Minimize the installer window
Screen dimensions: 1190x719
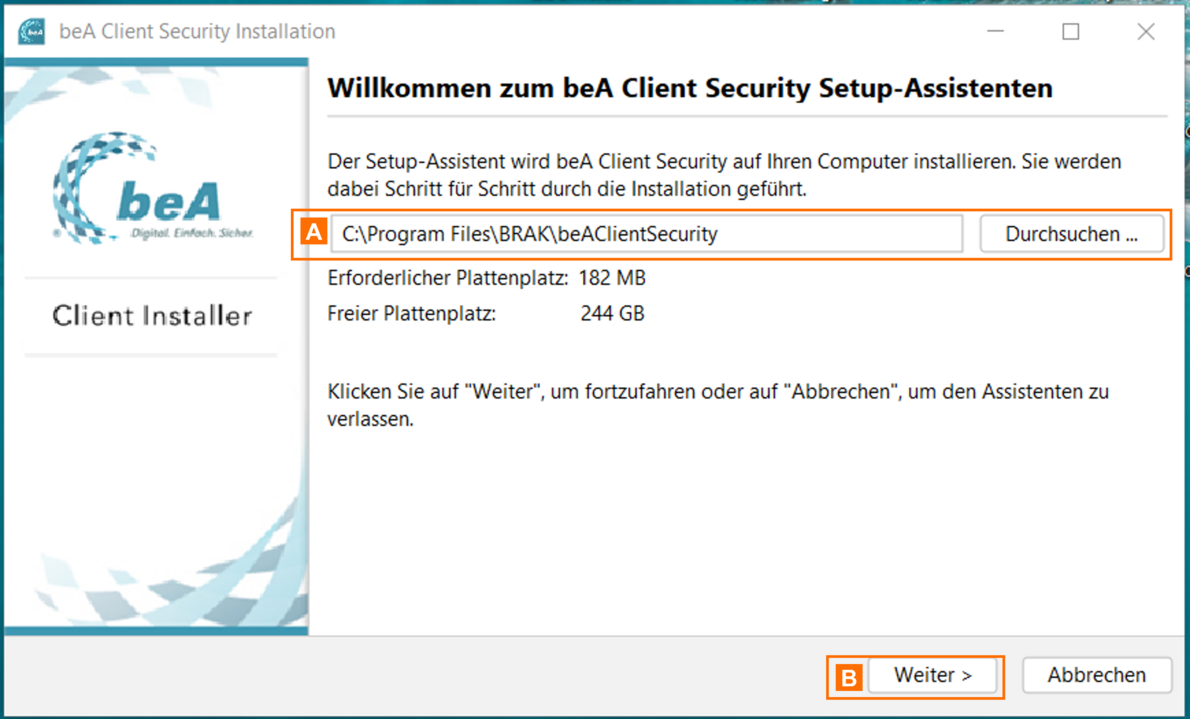pos(995,31)
